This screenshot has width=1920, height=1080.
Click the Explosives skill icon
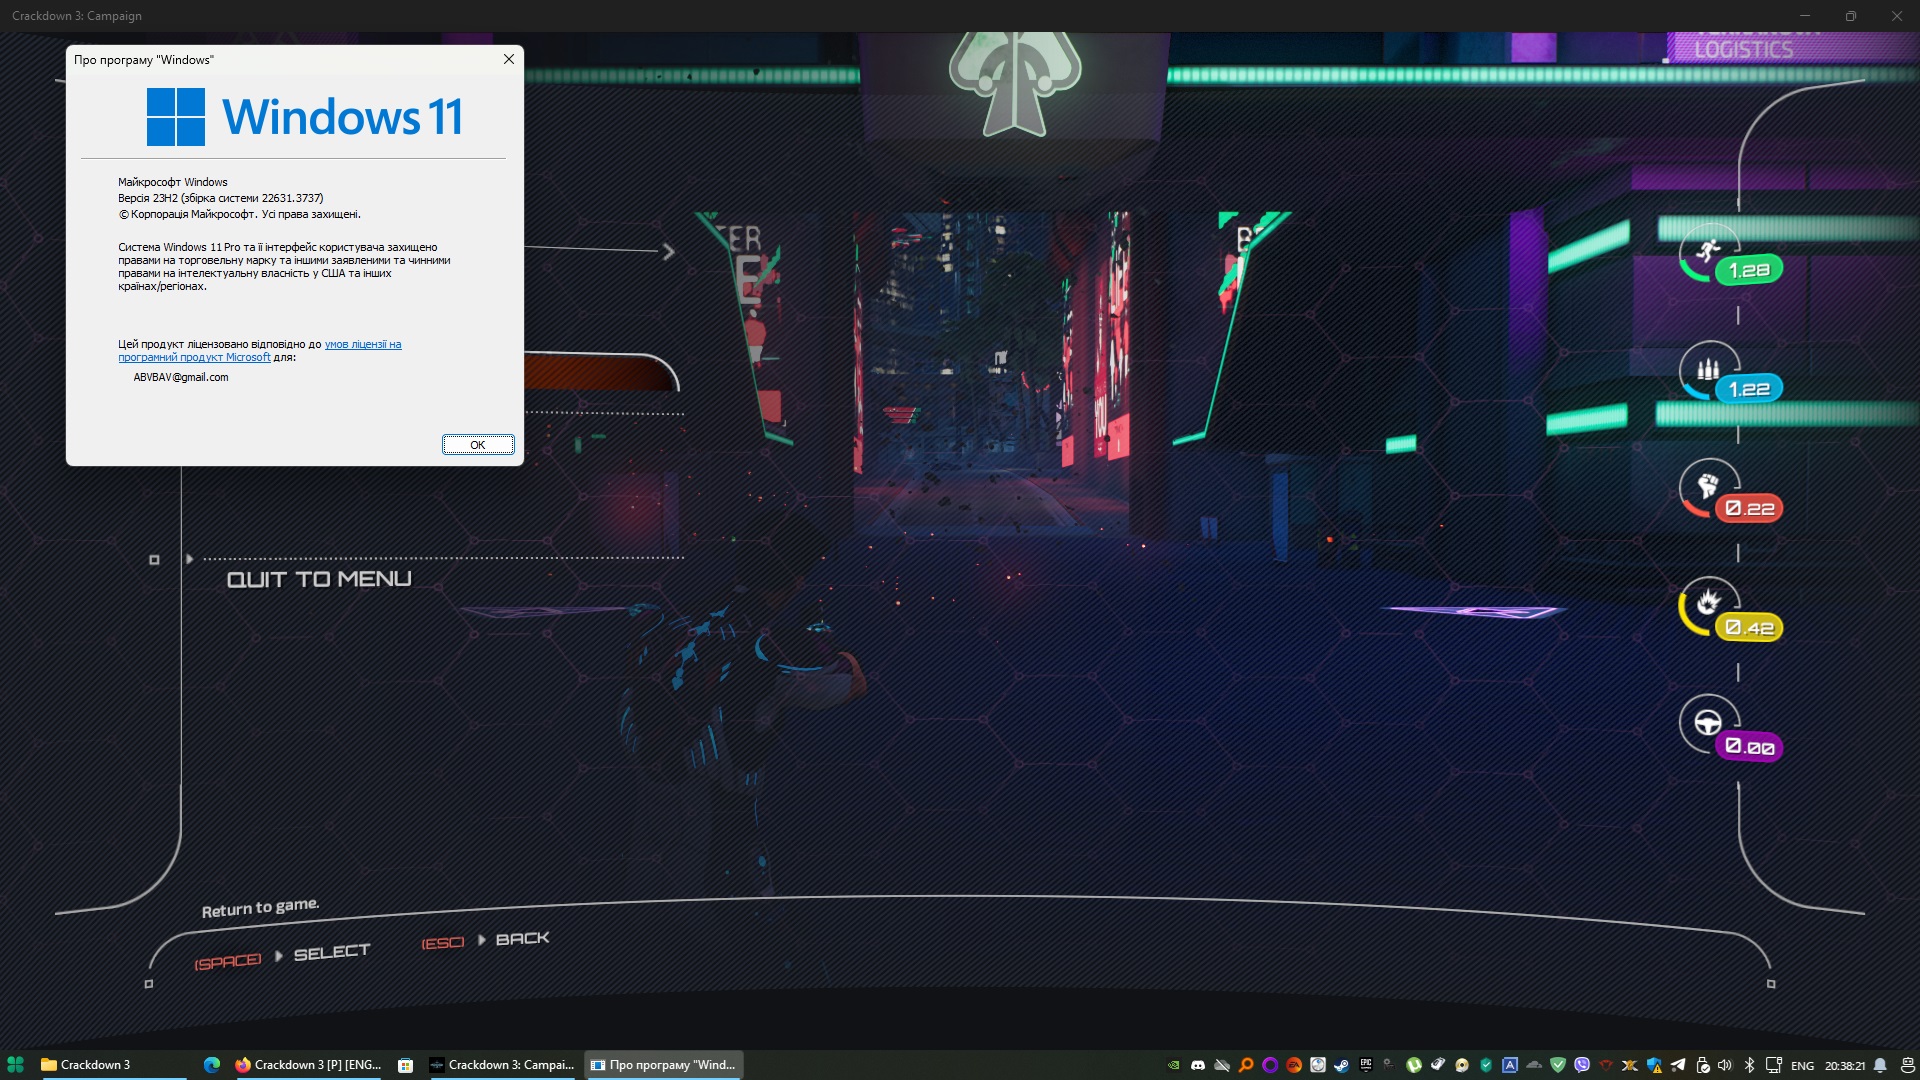coord(1708,603)
